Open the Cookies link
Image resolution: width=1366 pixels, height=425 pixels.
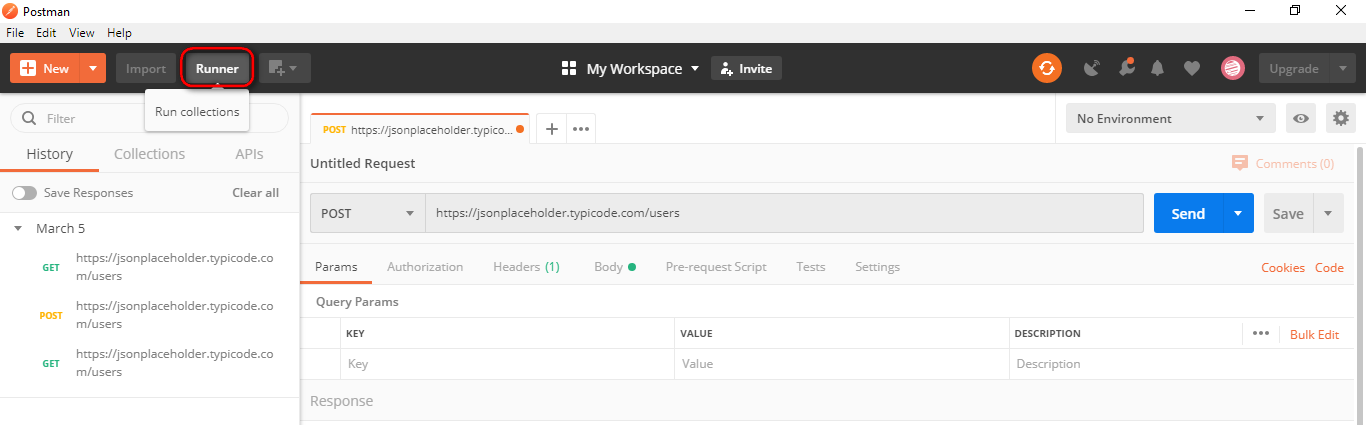[1283, 267]
